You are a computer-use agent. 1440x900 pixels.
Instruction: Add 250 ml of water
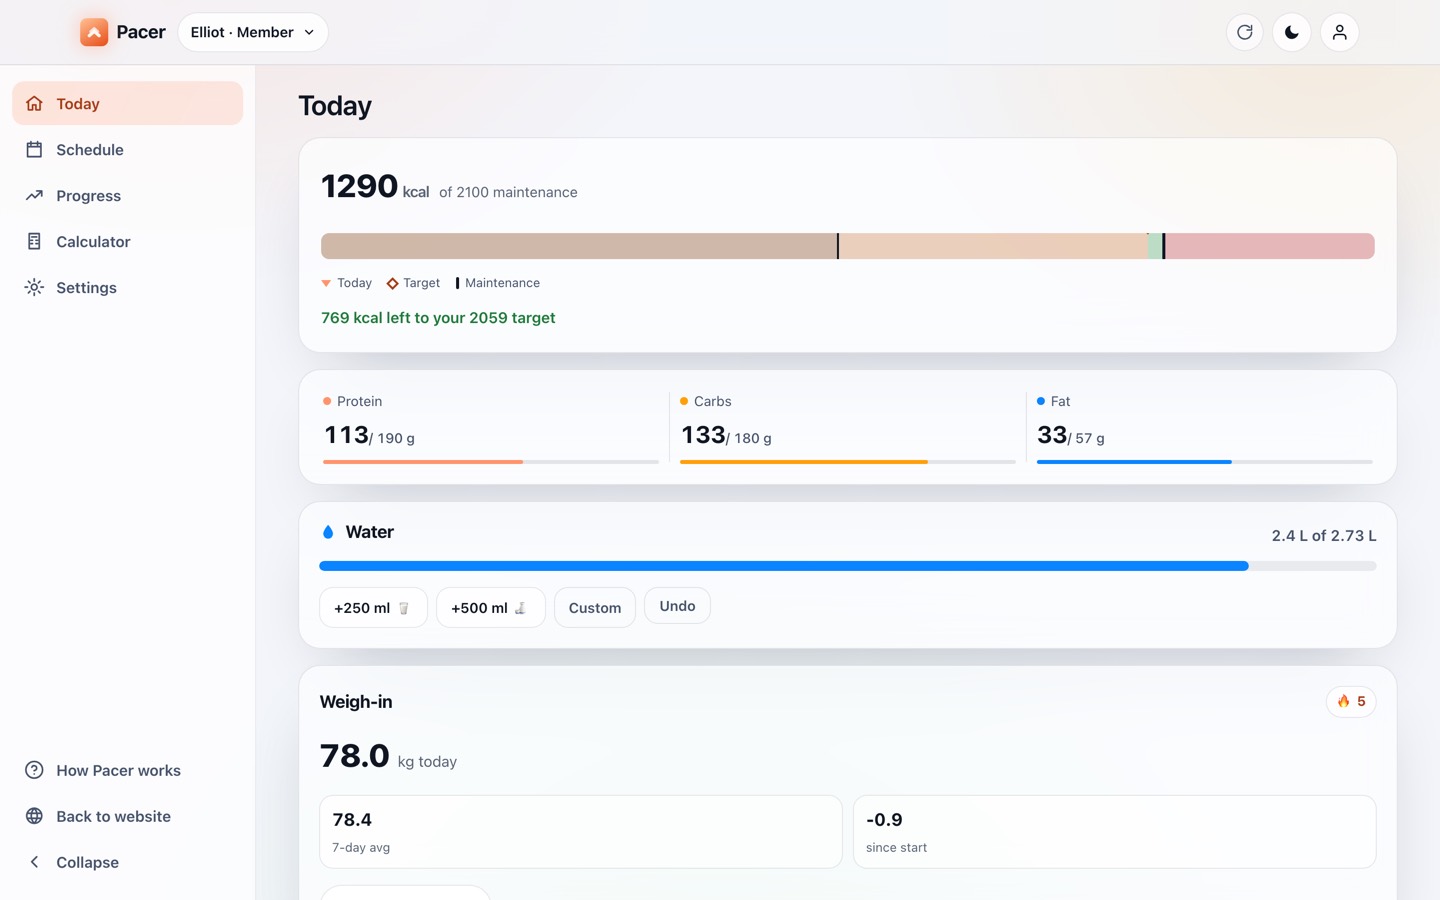373,608
